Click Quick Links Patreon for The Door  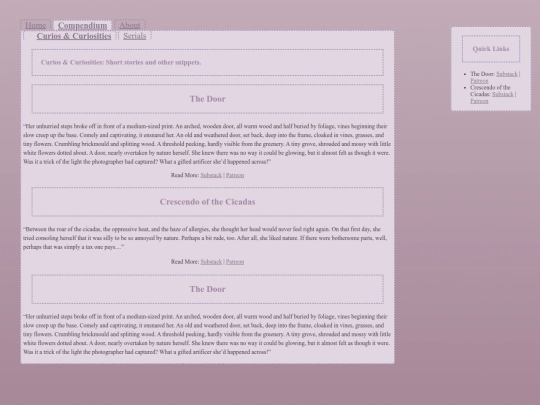pos(479,81)
